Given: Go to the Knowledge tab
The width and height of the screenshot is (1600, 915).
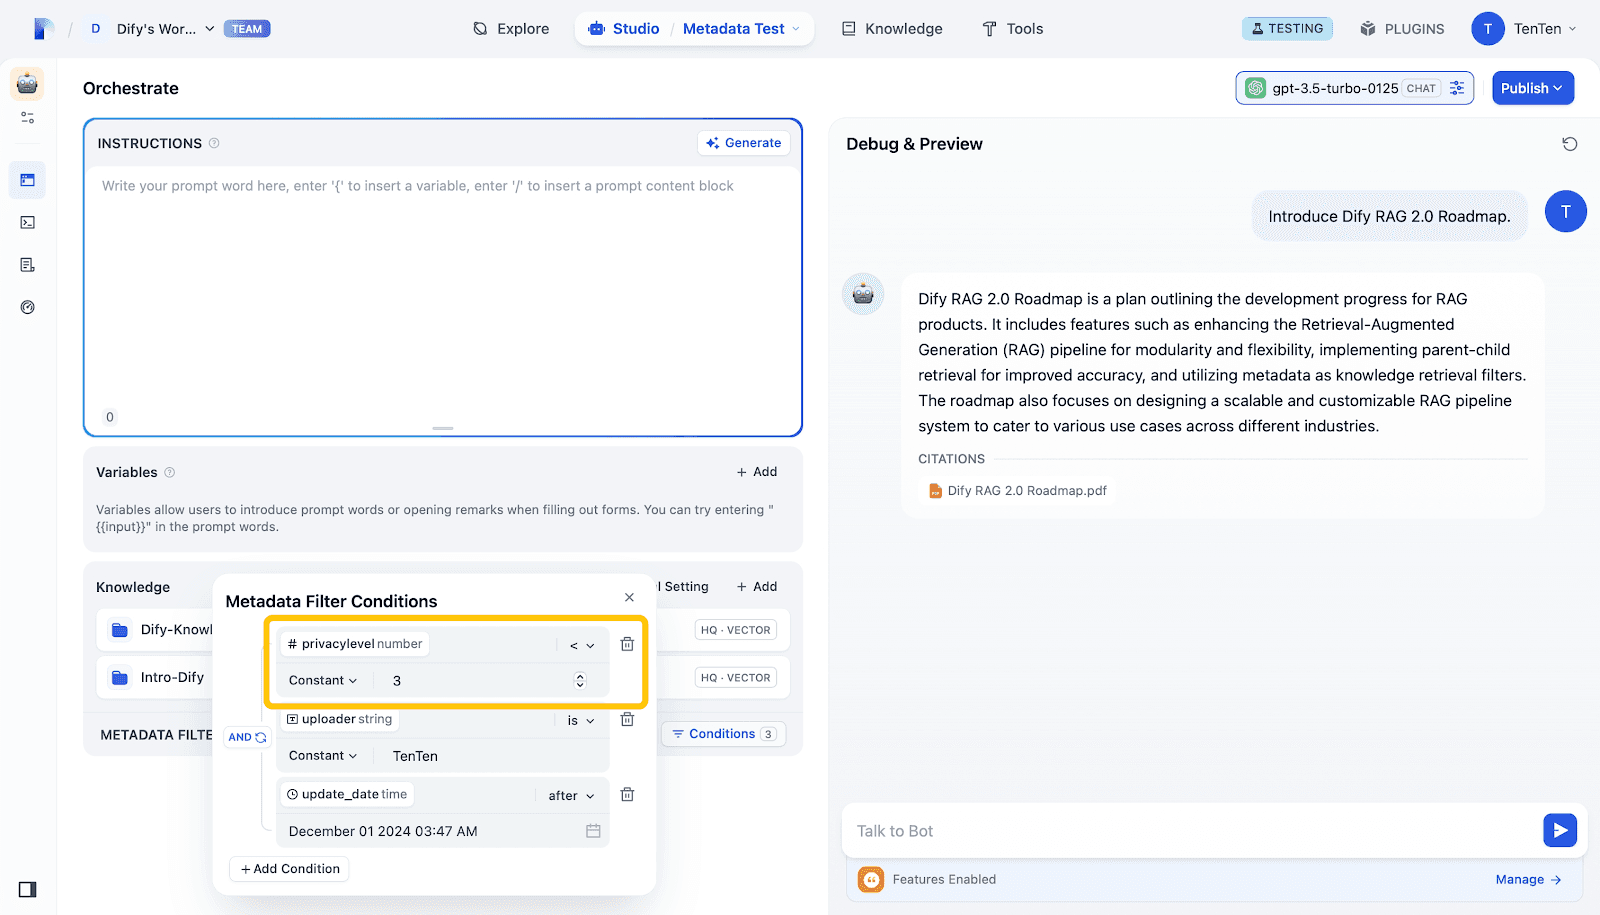Looking at the screenshot, I should coord(892,29).
